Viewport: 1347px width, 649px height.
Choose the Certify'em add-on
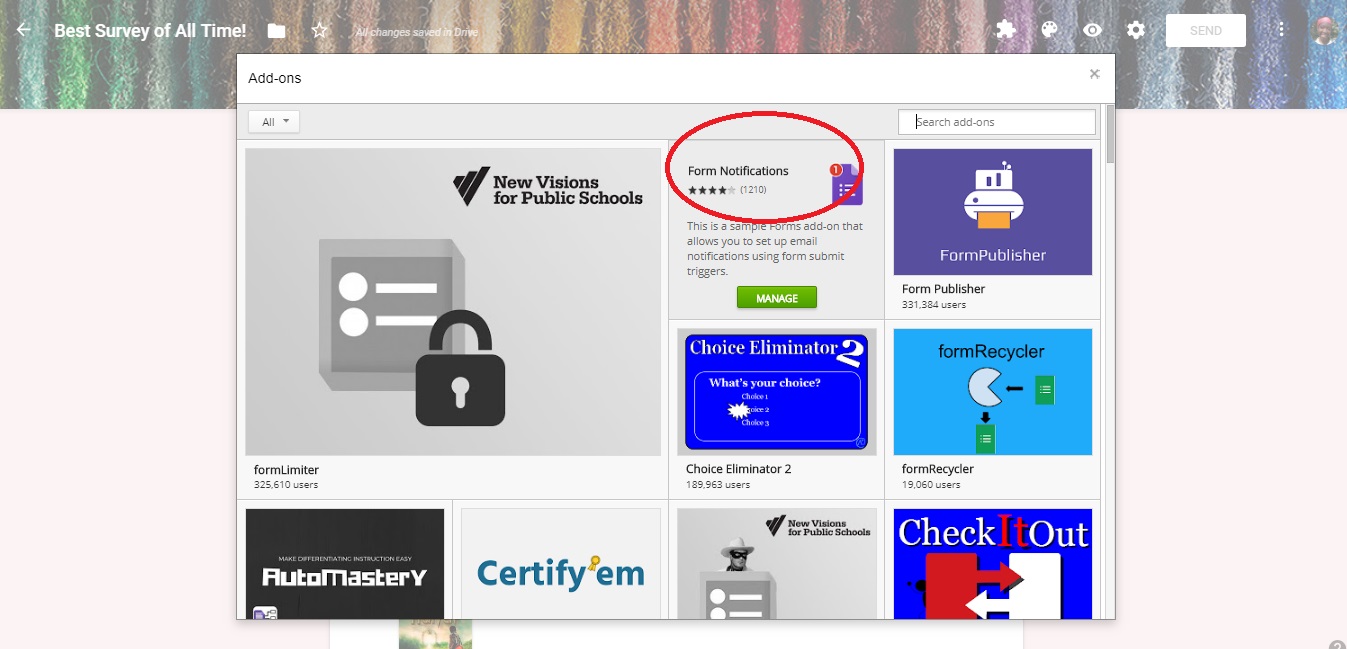pos(561,564)
